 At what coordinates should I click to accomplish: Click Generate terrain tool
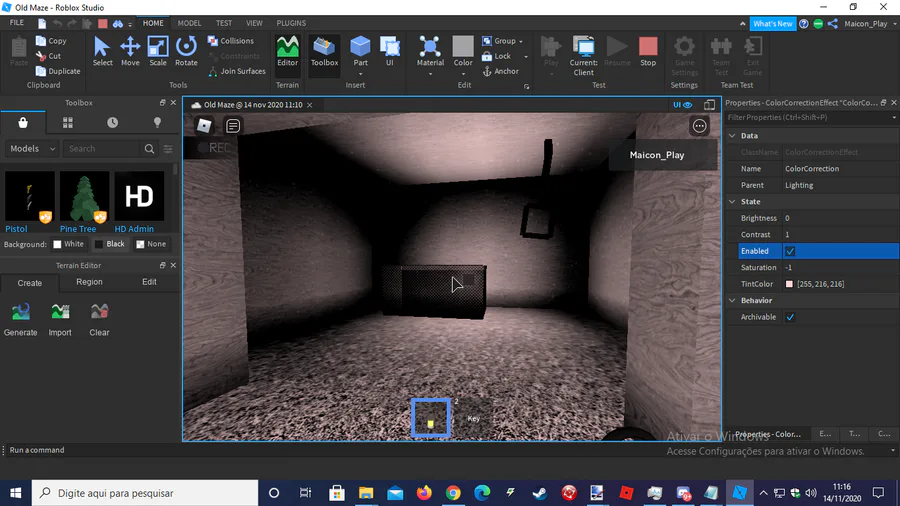coord(21,320)
